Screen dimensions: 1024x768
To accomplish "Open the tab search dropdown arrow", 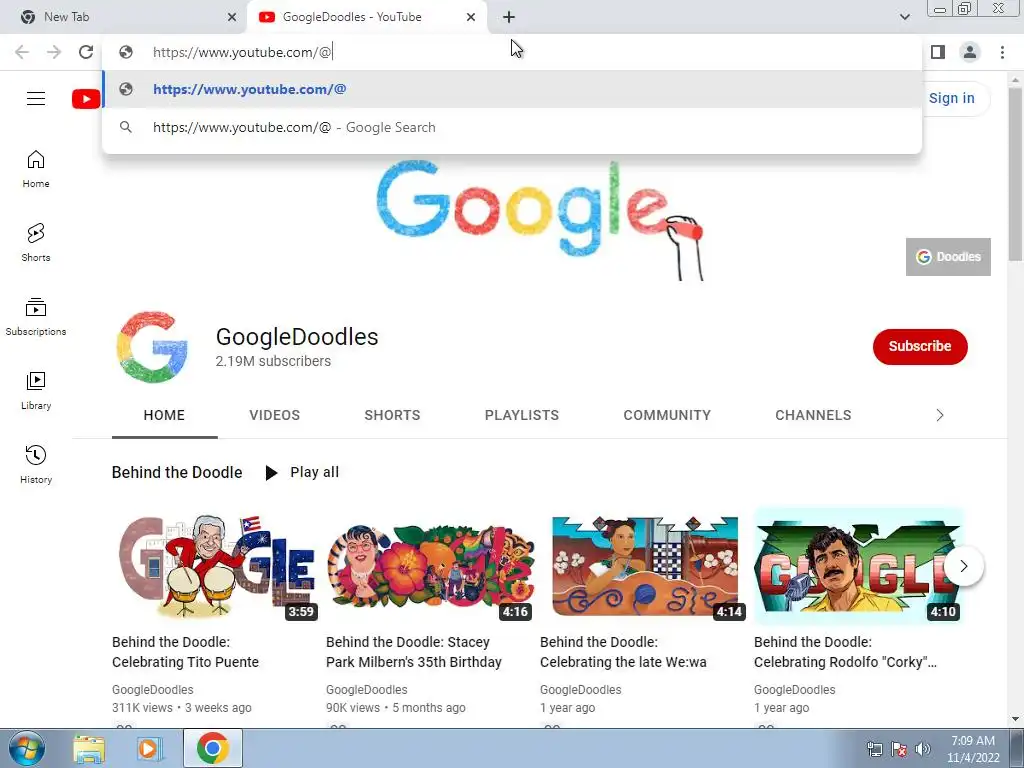I will pos(904,17).
